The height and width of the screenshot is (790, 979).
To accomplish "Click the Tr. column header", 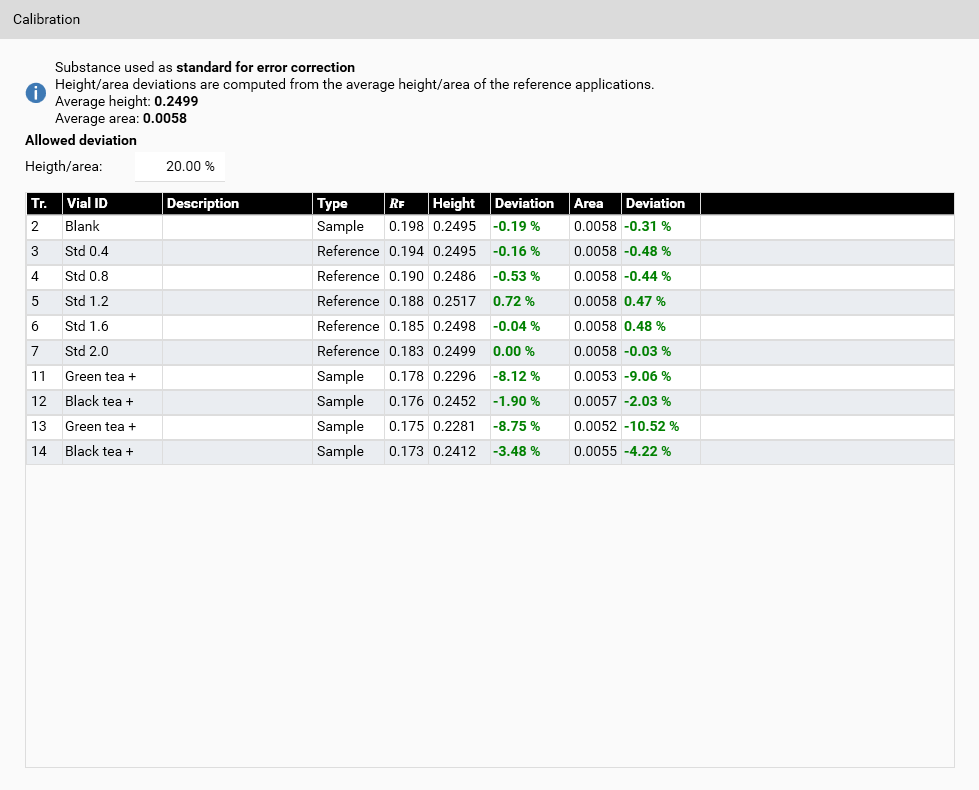I will [x=43, y=203].
